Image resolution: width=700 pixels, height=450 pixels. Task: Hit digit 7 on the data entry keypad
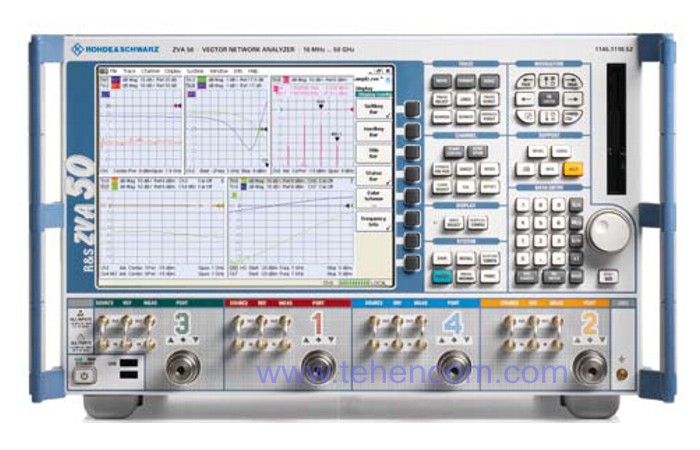tap(523, 205)
